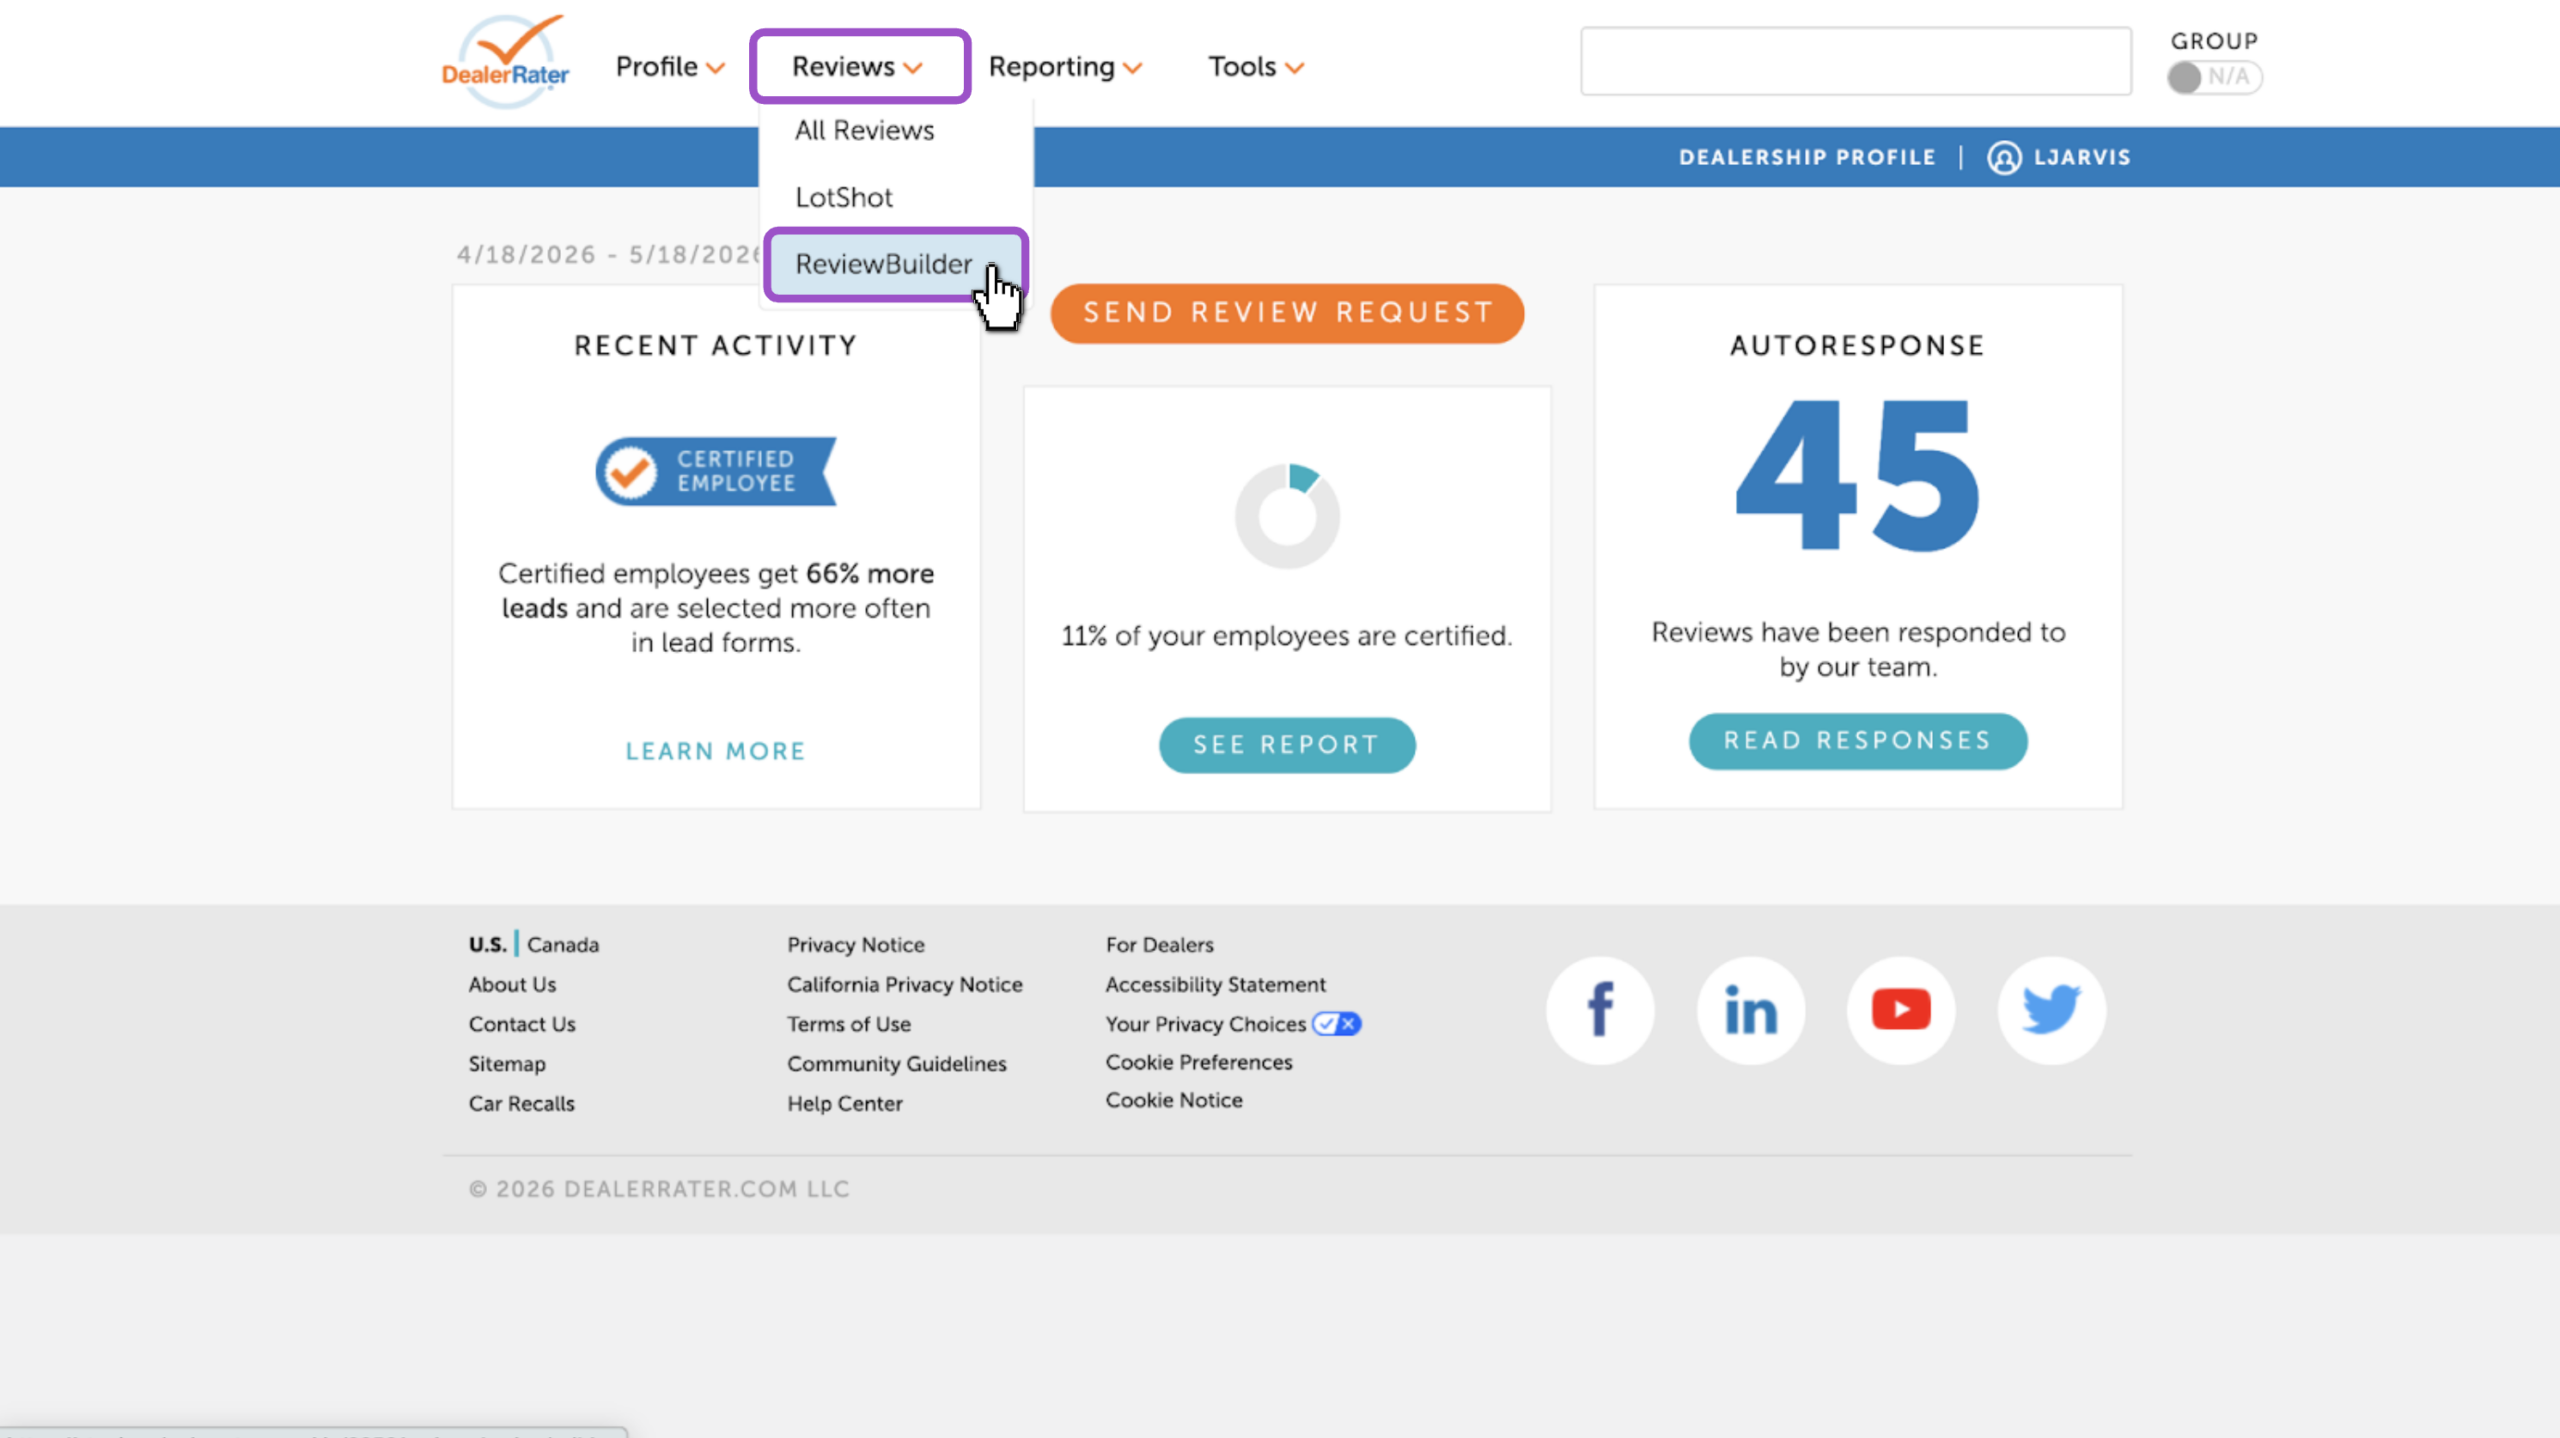Open the YouTube social icon

(1901, 1010)
